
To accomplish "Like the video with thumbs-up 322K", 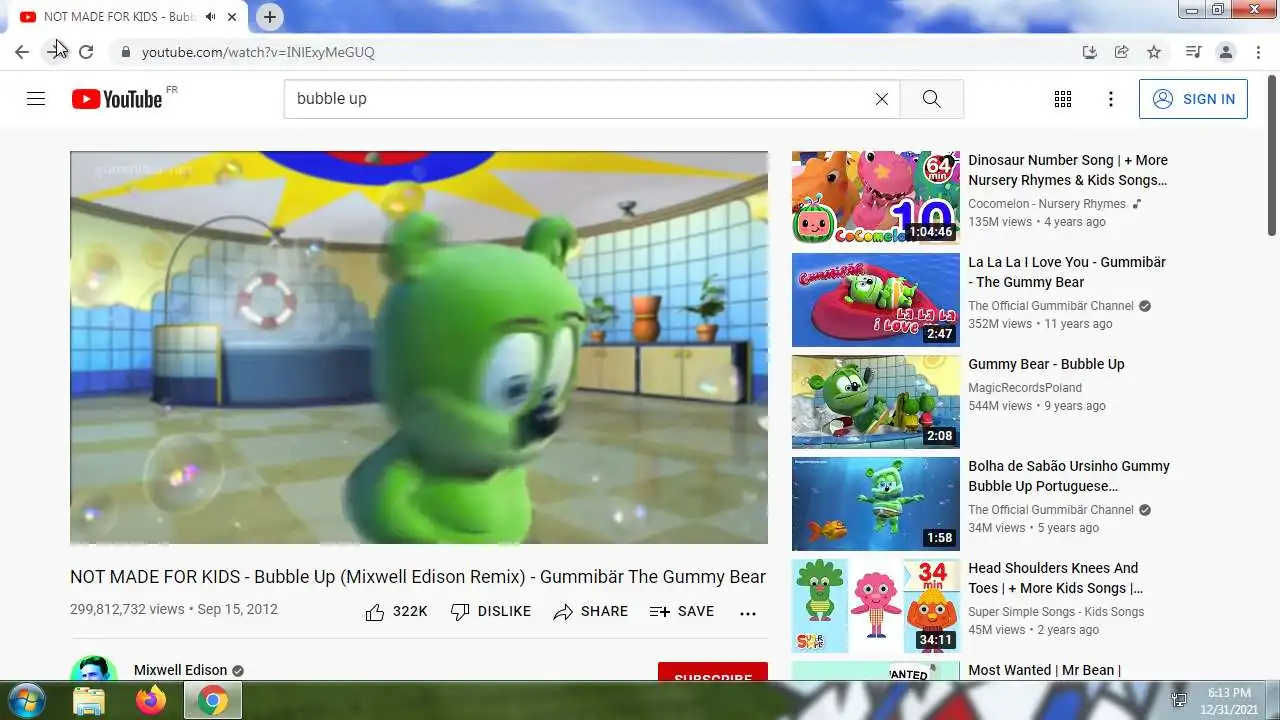I will (396, 612).
